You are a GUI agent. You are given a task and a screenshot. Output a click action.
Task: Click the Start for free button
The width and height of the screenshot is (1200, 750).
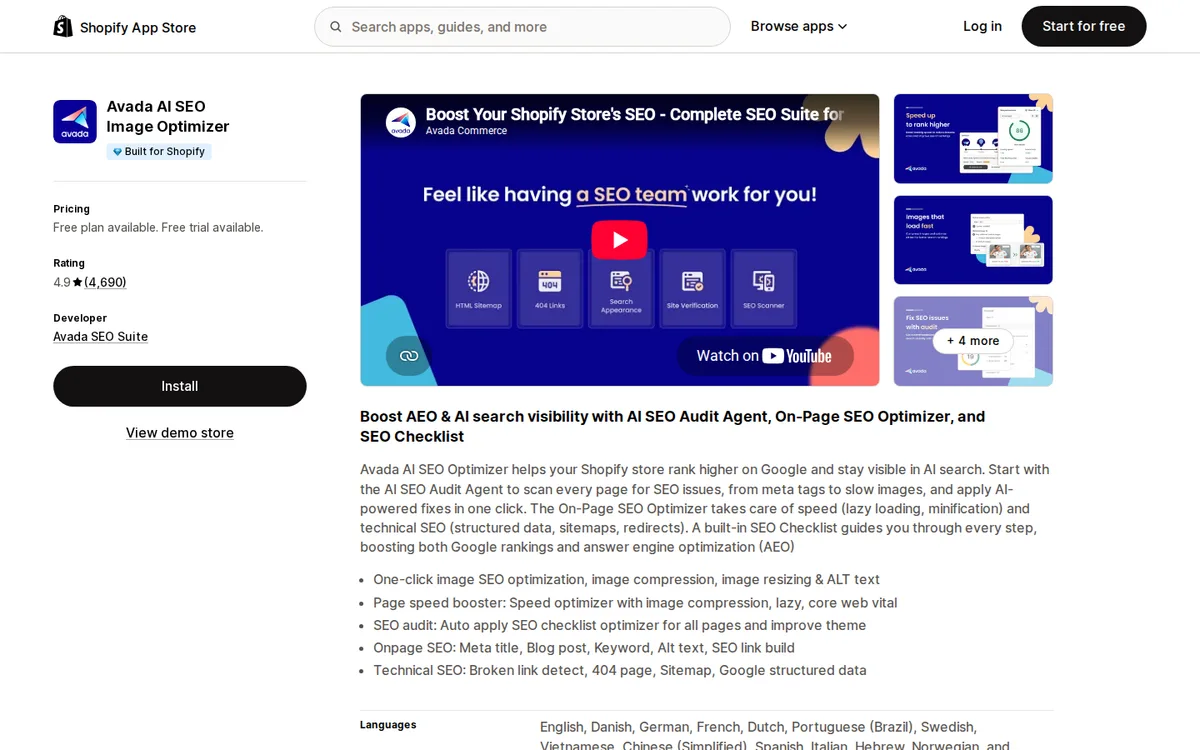(x=1084, y=26)
